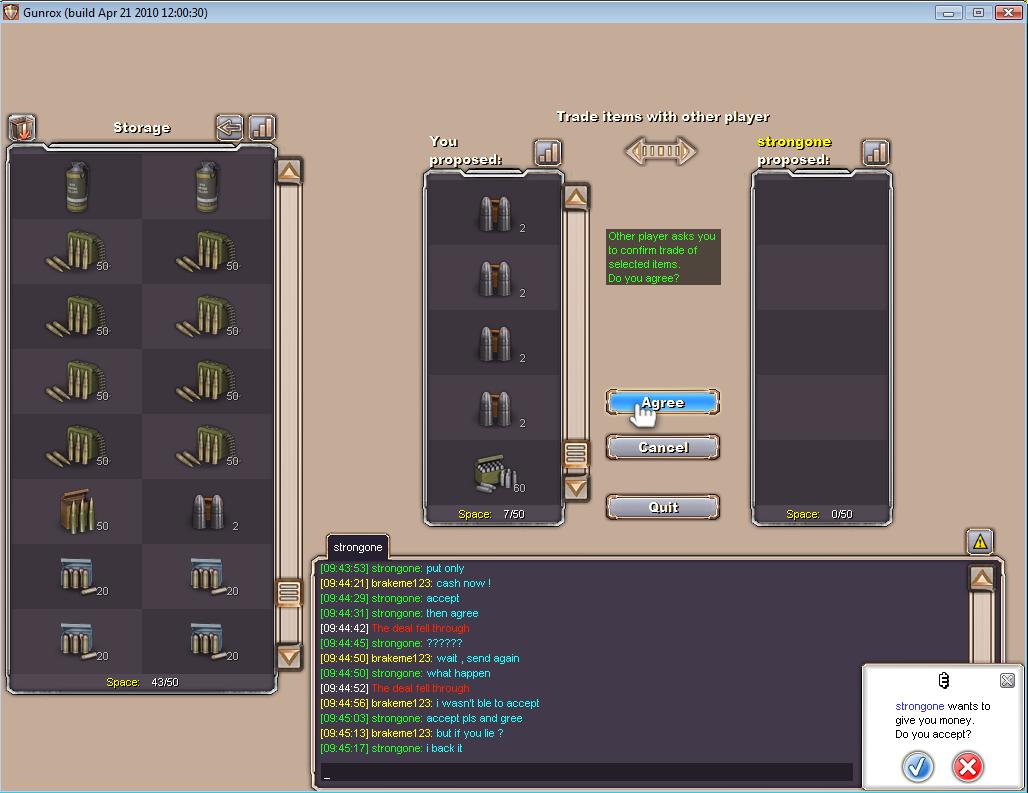Click the yellow warning triangle icon
The width and height of the screenshot is (1028, 793).
(x=980, y=542)
